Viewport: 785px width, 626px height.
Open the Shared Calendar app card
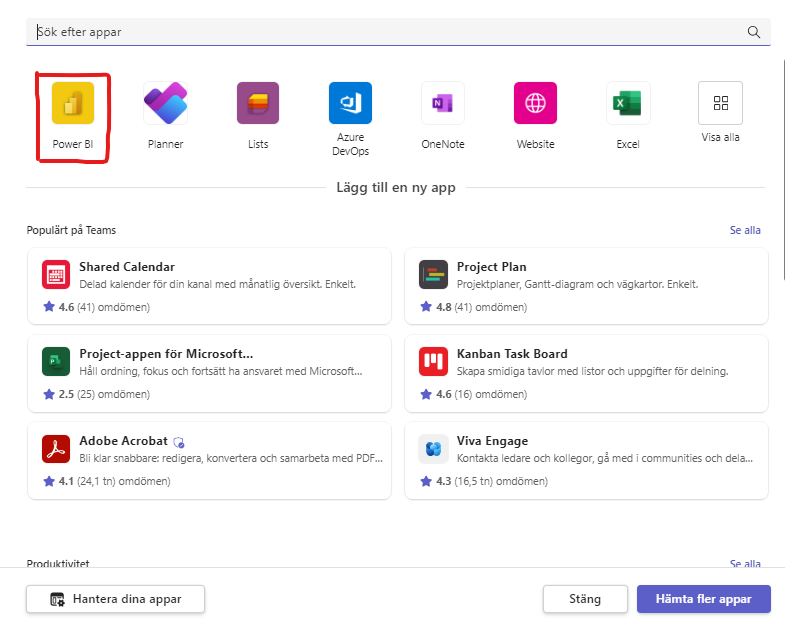(208, 287)
